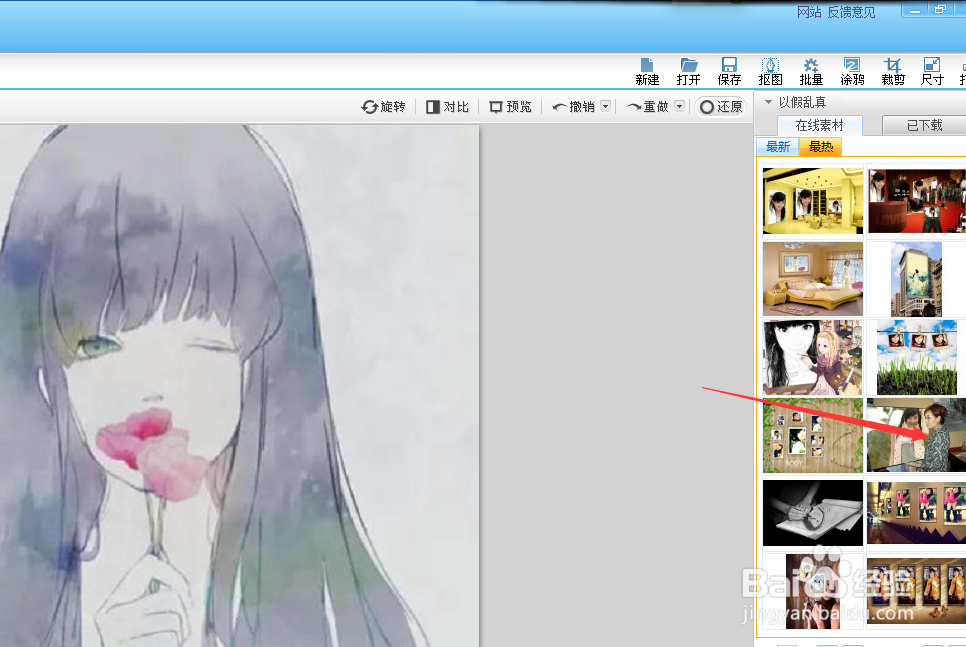The image size is (966, 647).
Task: Switch to the 在线素材 tab
Action: coord(819,125)
